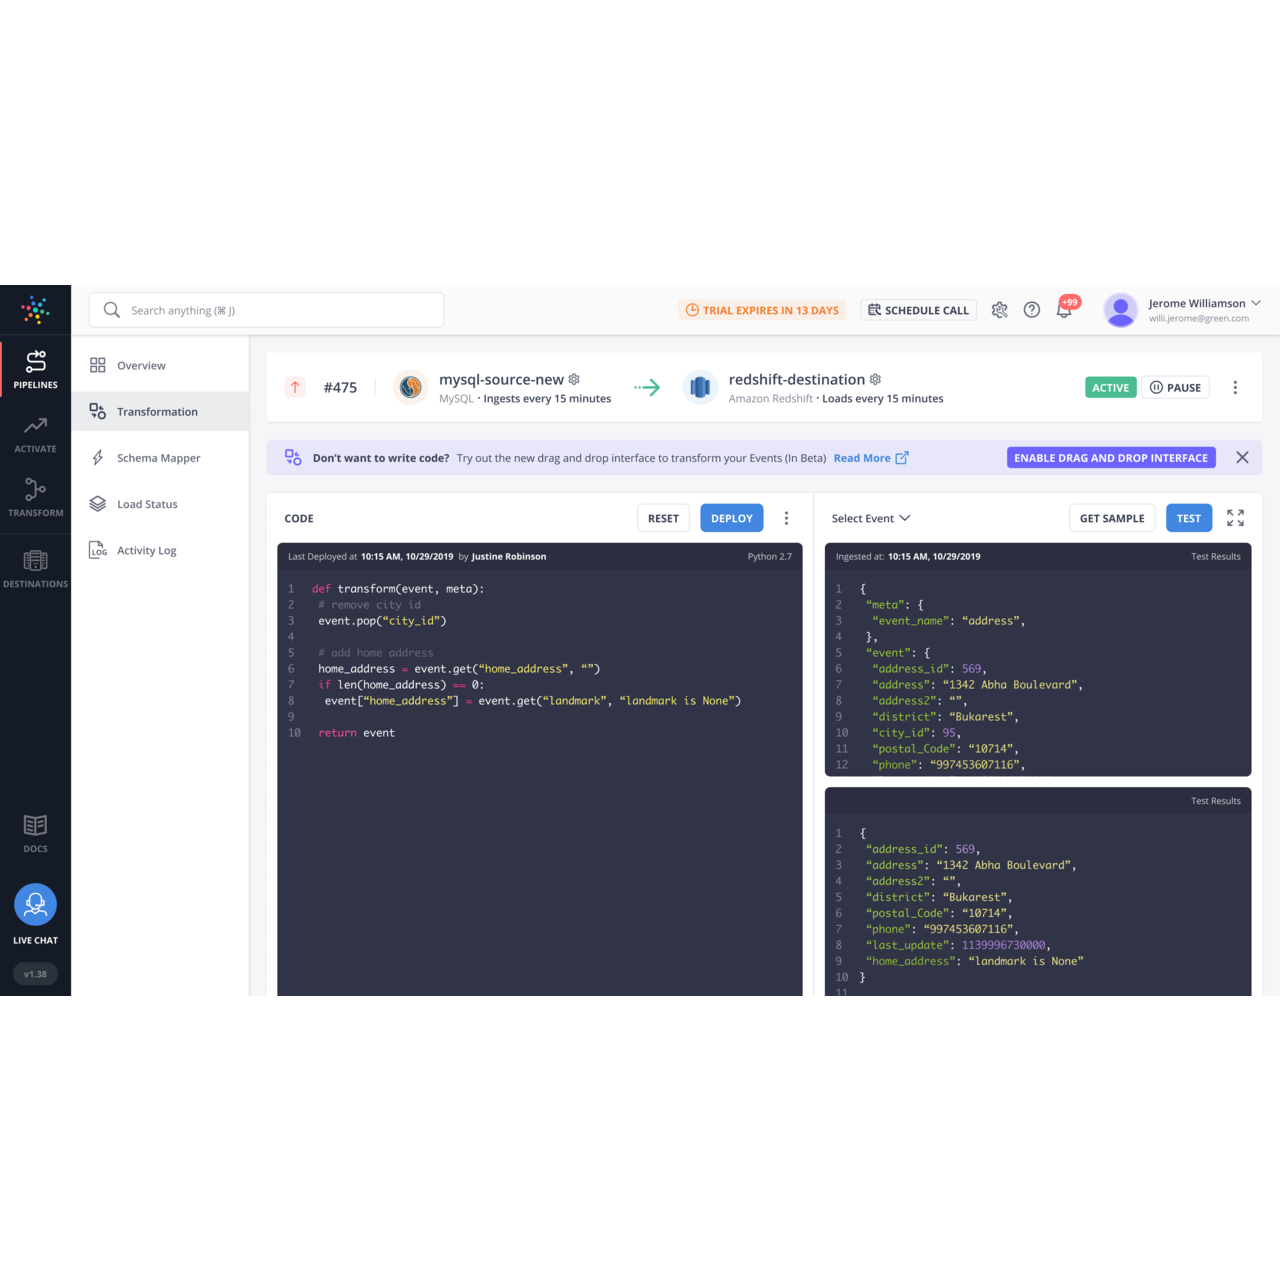Enable drag and drop interface
This screenshot has width=1280, height=1280.
point(1110,458)
